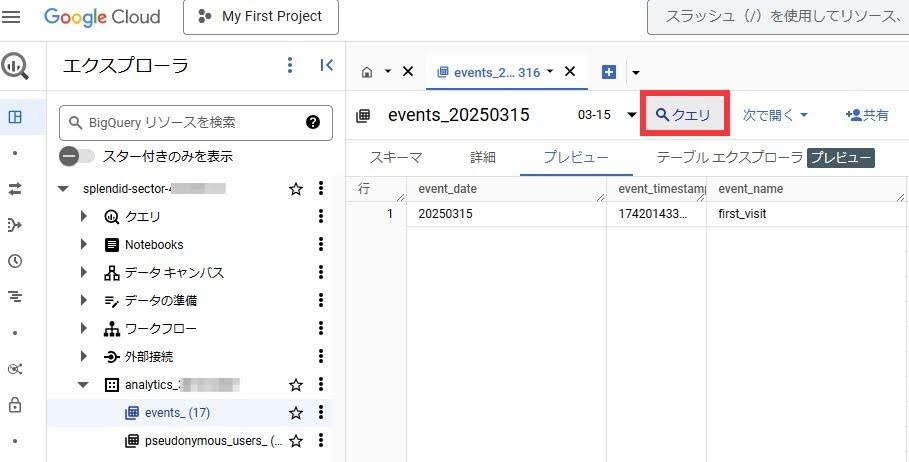Open more actions for データ キャンバス

click(321, 272)
